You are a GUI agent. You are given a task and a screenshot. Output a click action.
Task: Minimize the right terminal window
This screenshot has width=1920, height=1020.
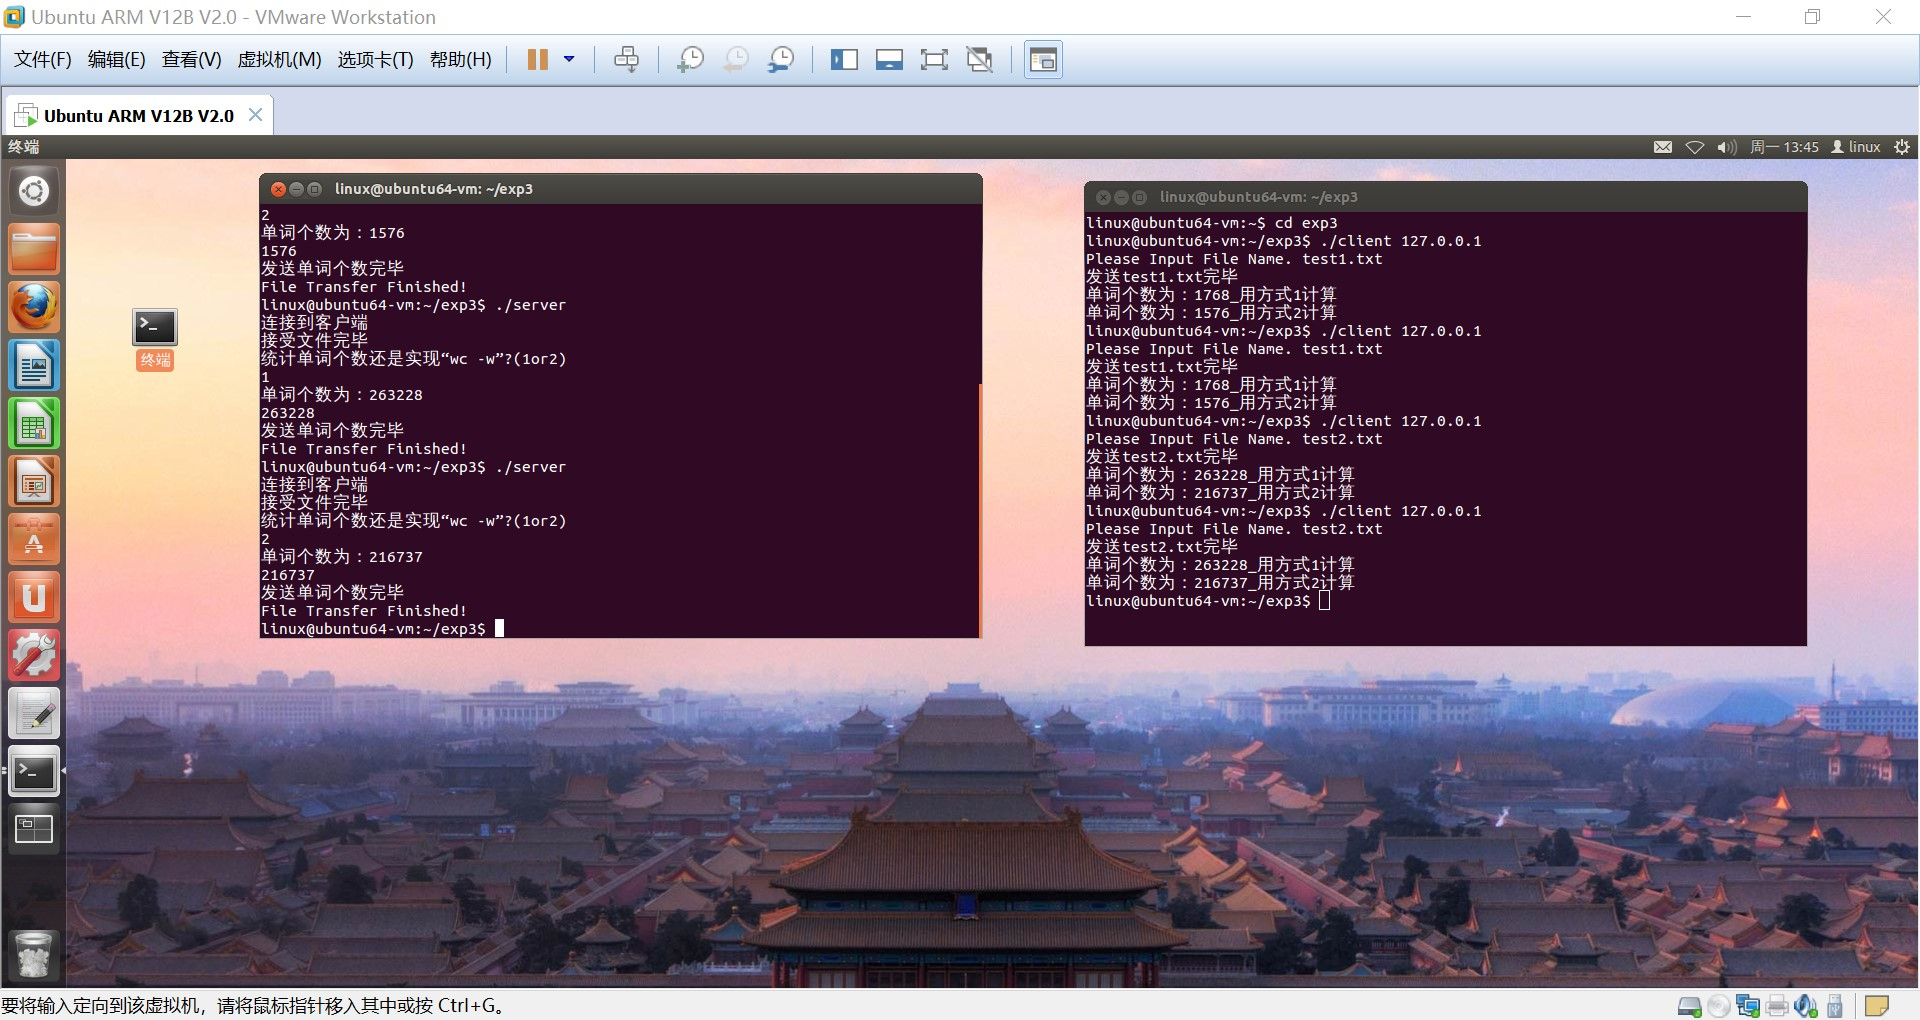(1121, 197)
